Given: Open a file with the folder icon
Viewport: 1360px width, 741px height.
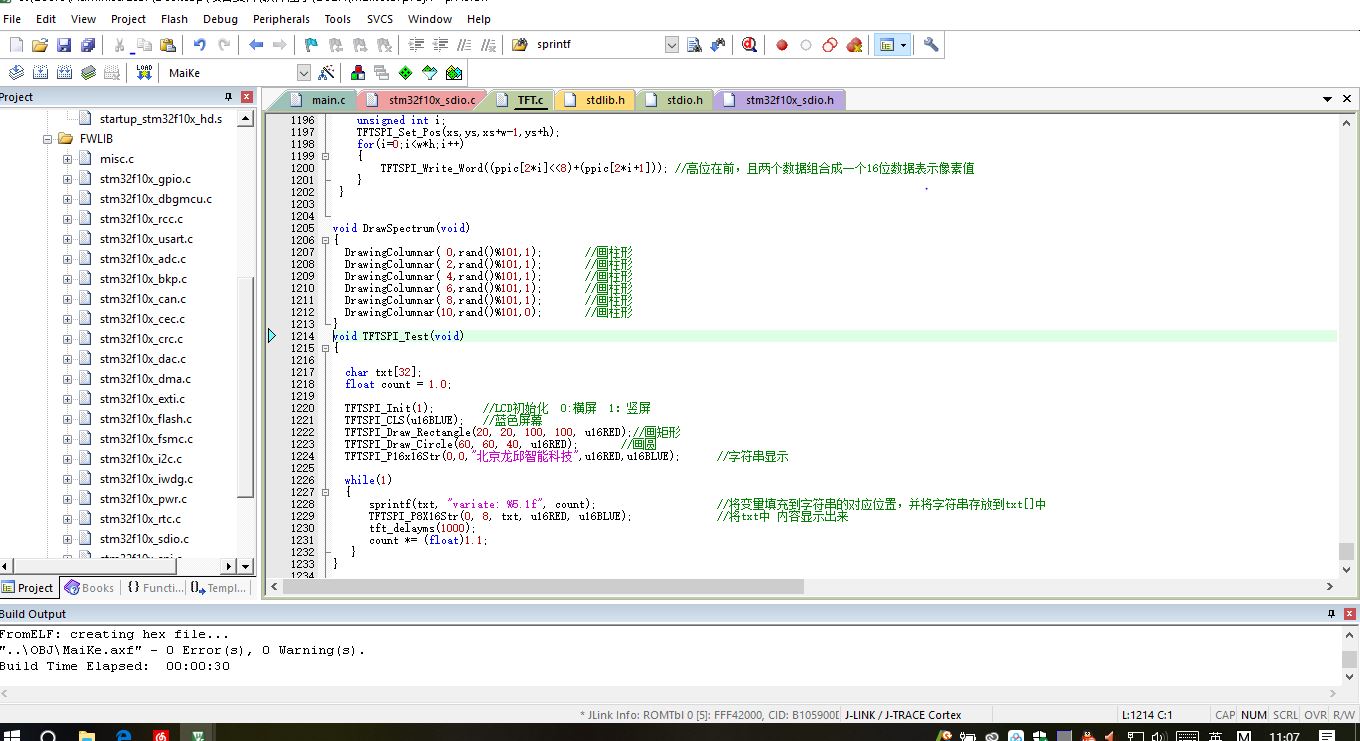Looking at the screenshot, I should 40,45.
